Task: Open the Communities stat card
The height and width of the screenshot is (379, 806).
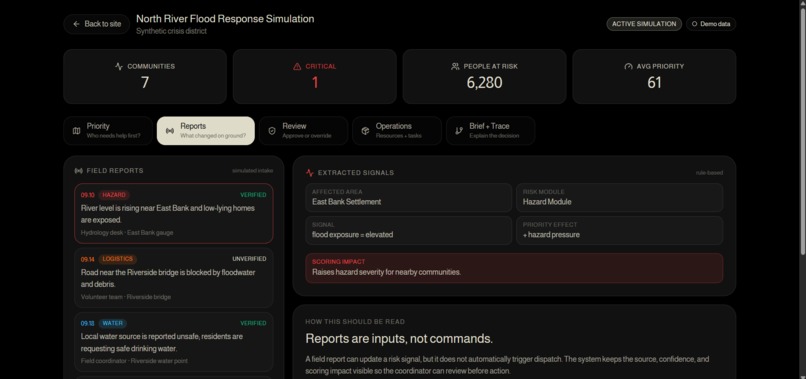Action: click(x=145, y=77)
